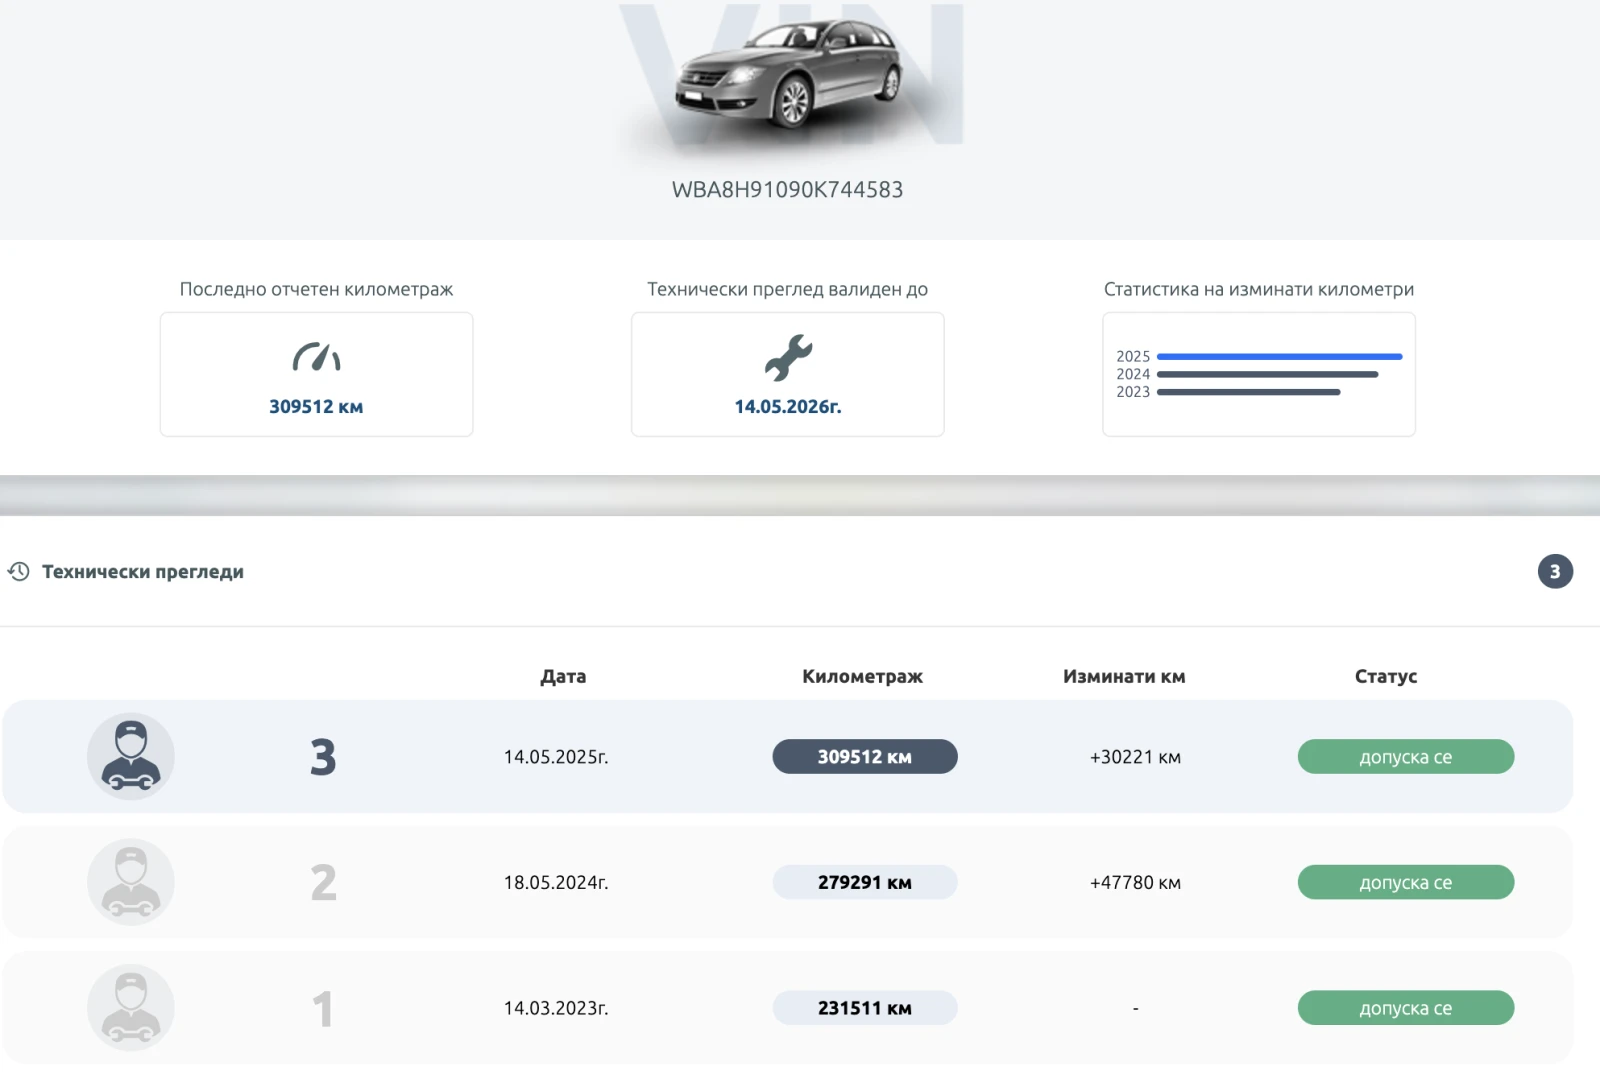
Task: Click the history clock icon beside Технически прегледи
Action: pos(19,572)
